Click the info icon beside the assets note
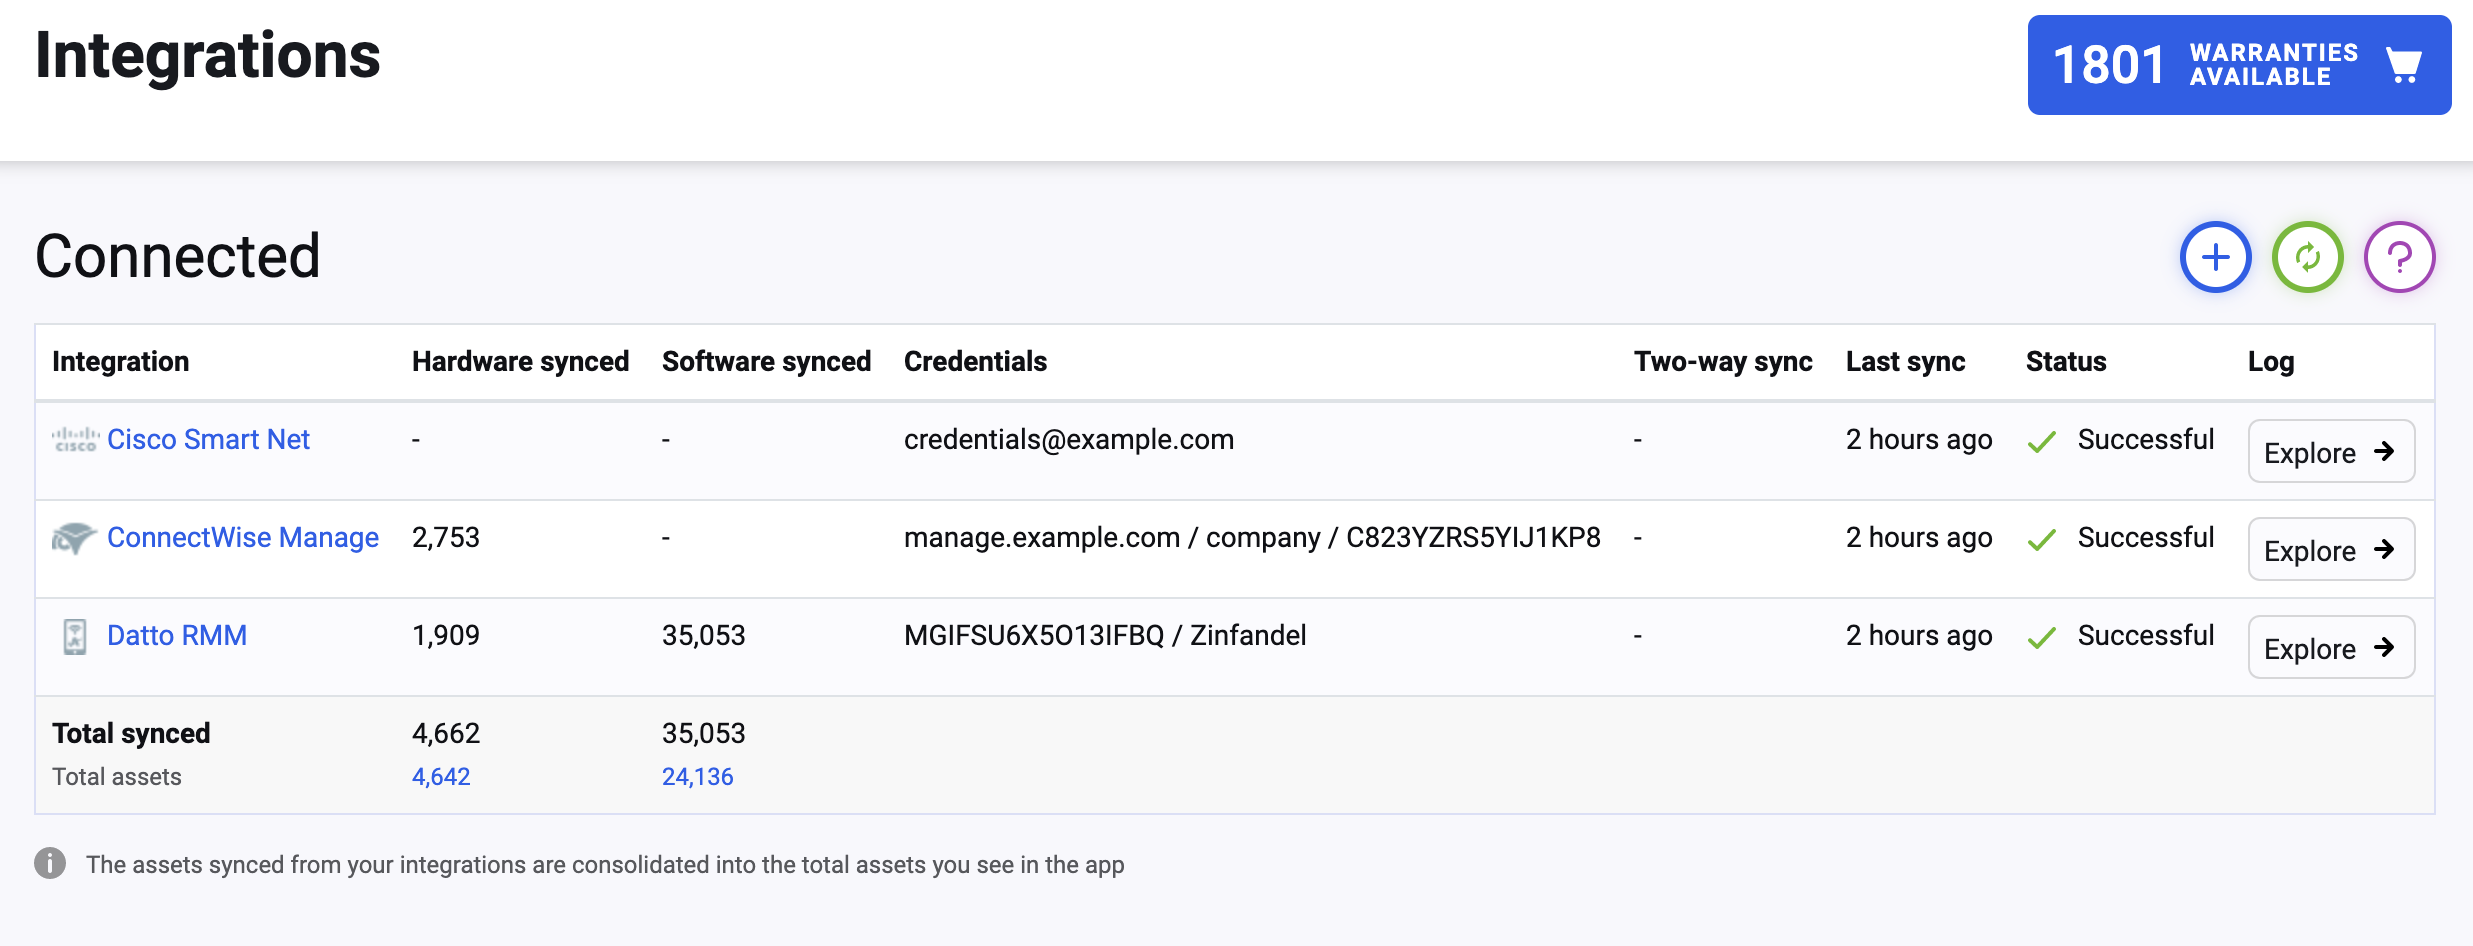The height and width of the screenshot is (946, 2473). (x=50, y=863)
